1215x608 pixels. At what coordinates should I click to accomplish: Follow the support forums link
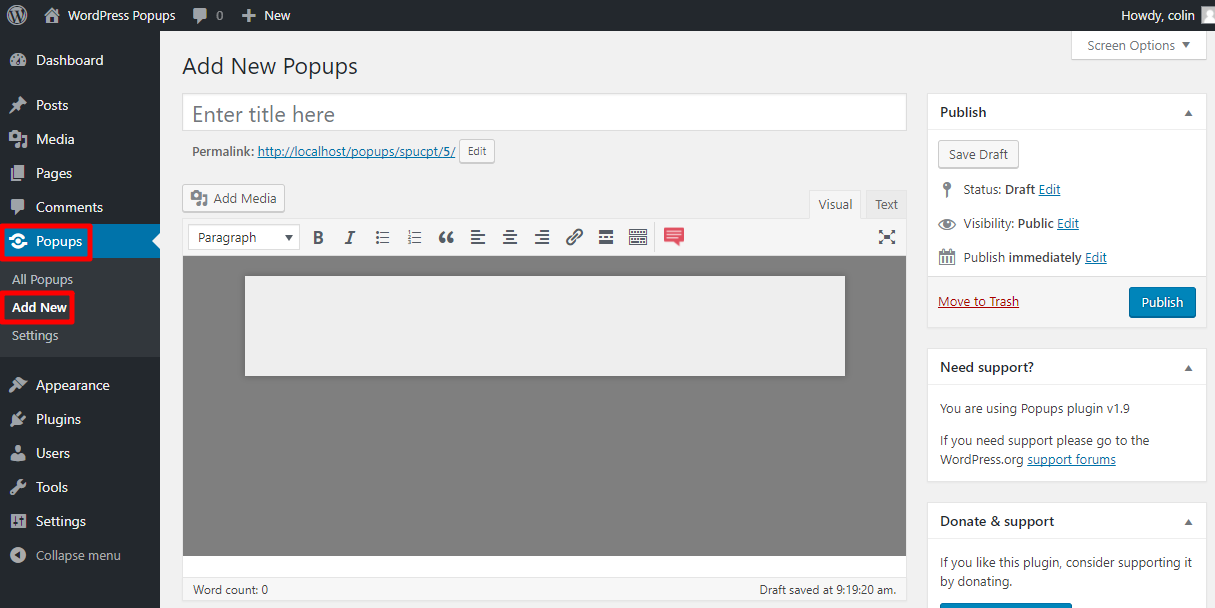tap(1071, 459)
